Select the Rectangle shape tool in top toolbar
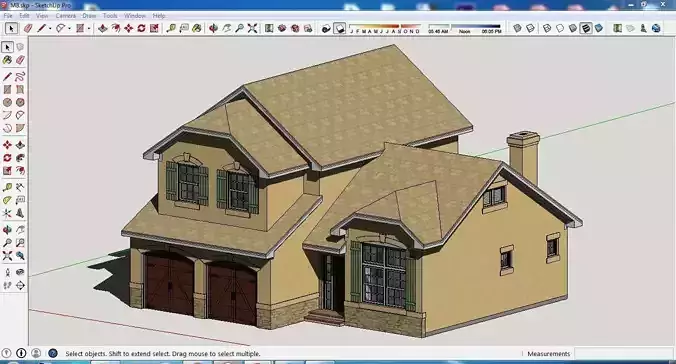Screen dimensions: 676x364 (80, 28)
